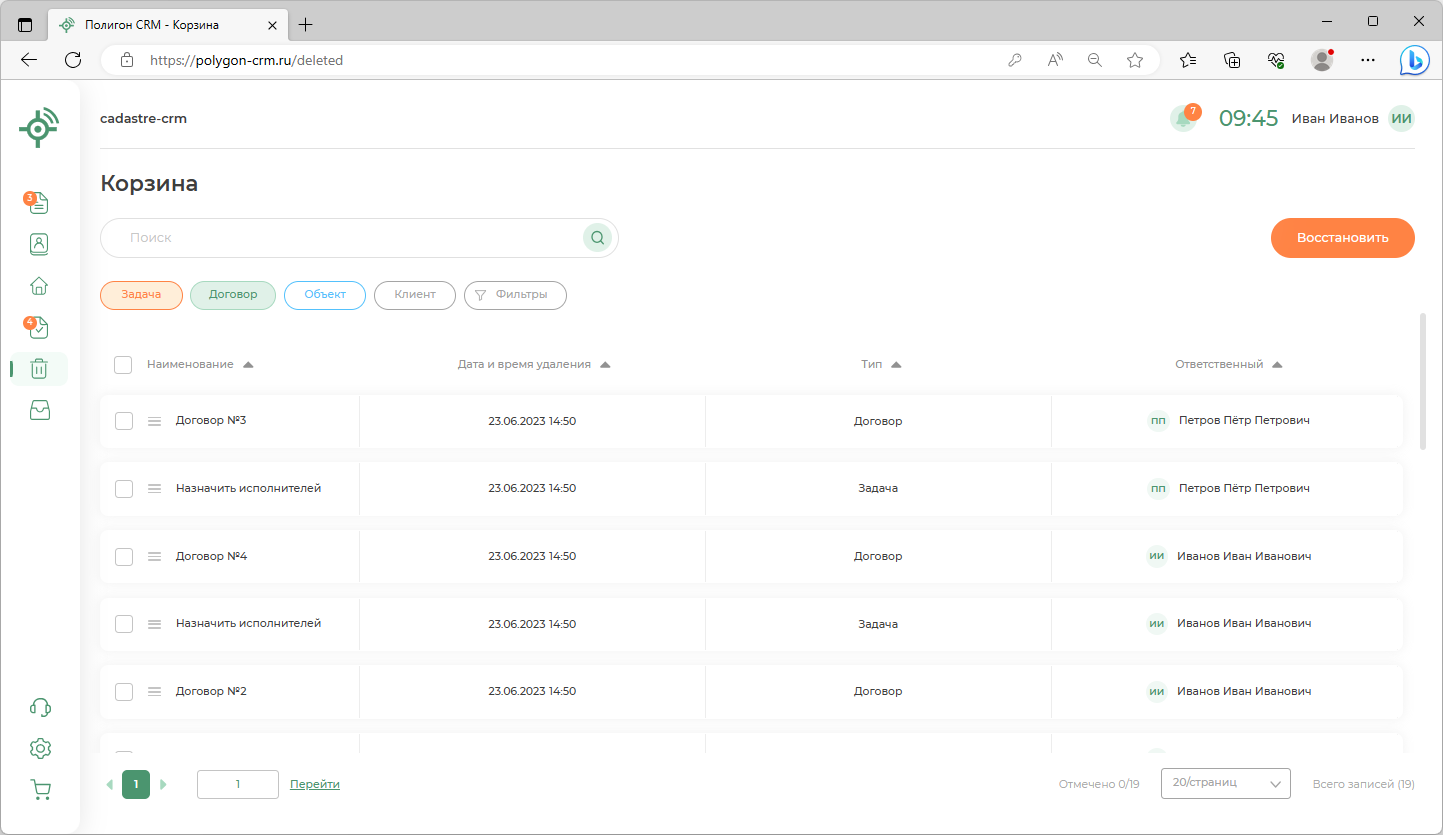Click the browser back arrow
The height and width of the screenshot is (835, 1443).
[29, 60]
